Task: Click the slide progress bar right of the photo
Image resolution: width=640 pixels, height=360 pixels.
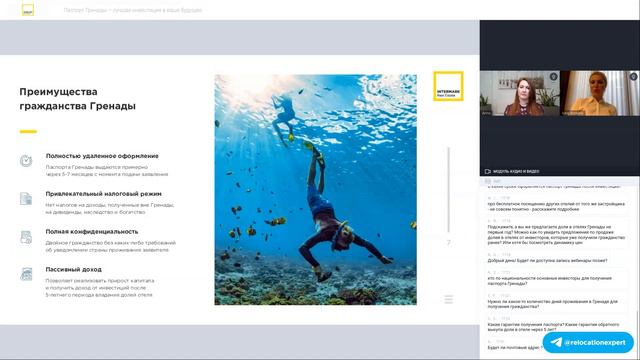Action: click(449, 190)
